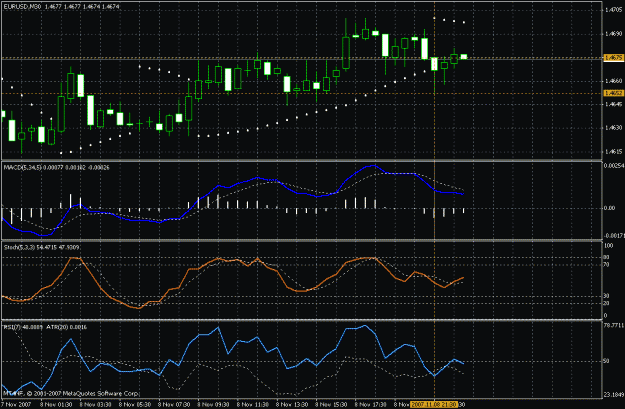Viewport: 625px width, 409px height.
Task: Select the -0.00171 MACD scale value
Action: [614, 236]
